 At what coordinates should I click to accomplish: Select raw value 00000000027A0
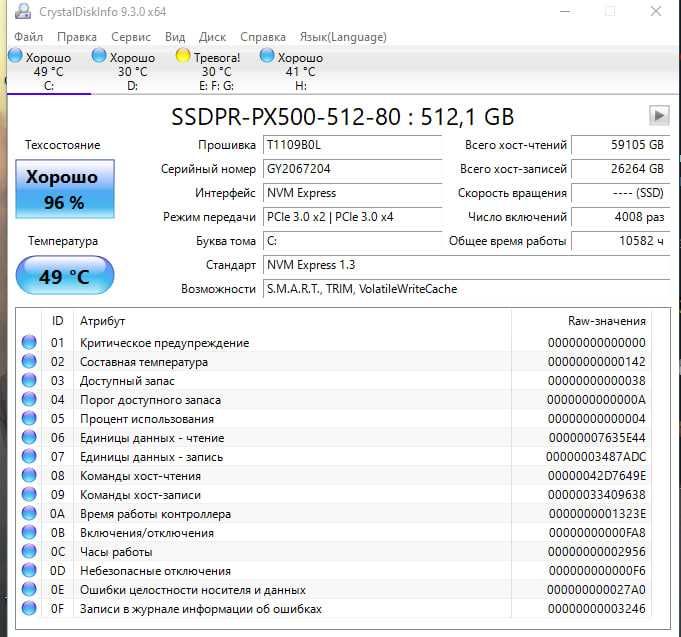596,590
